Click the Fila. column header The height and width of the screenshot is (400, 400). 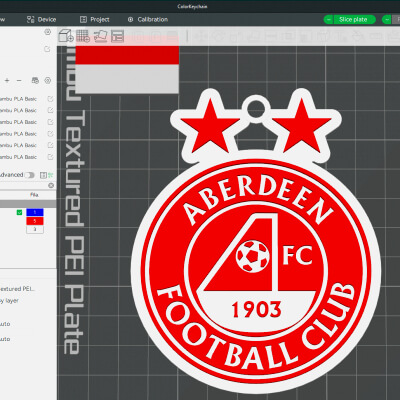click(34, 195)
